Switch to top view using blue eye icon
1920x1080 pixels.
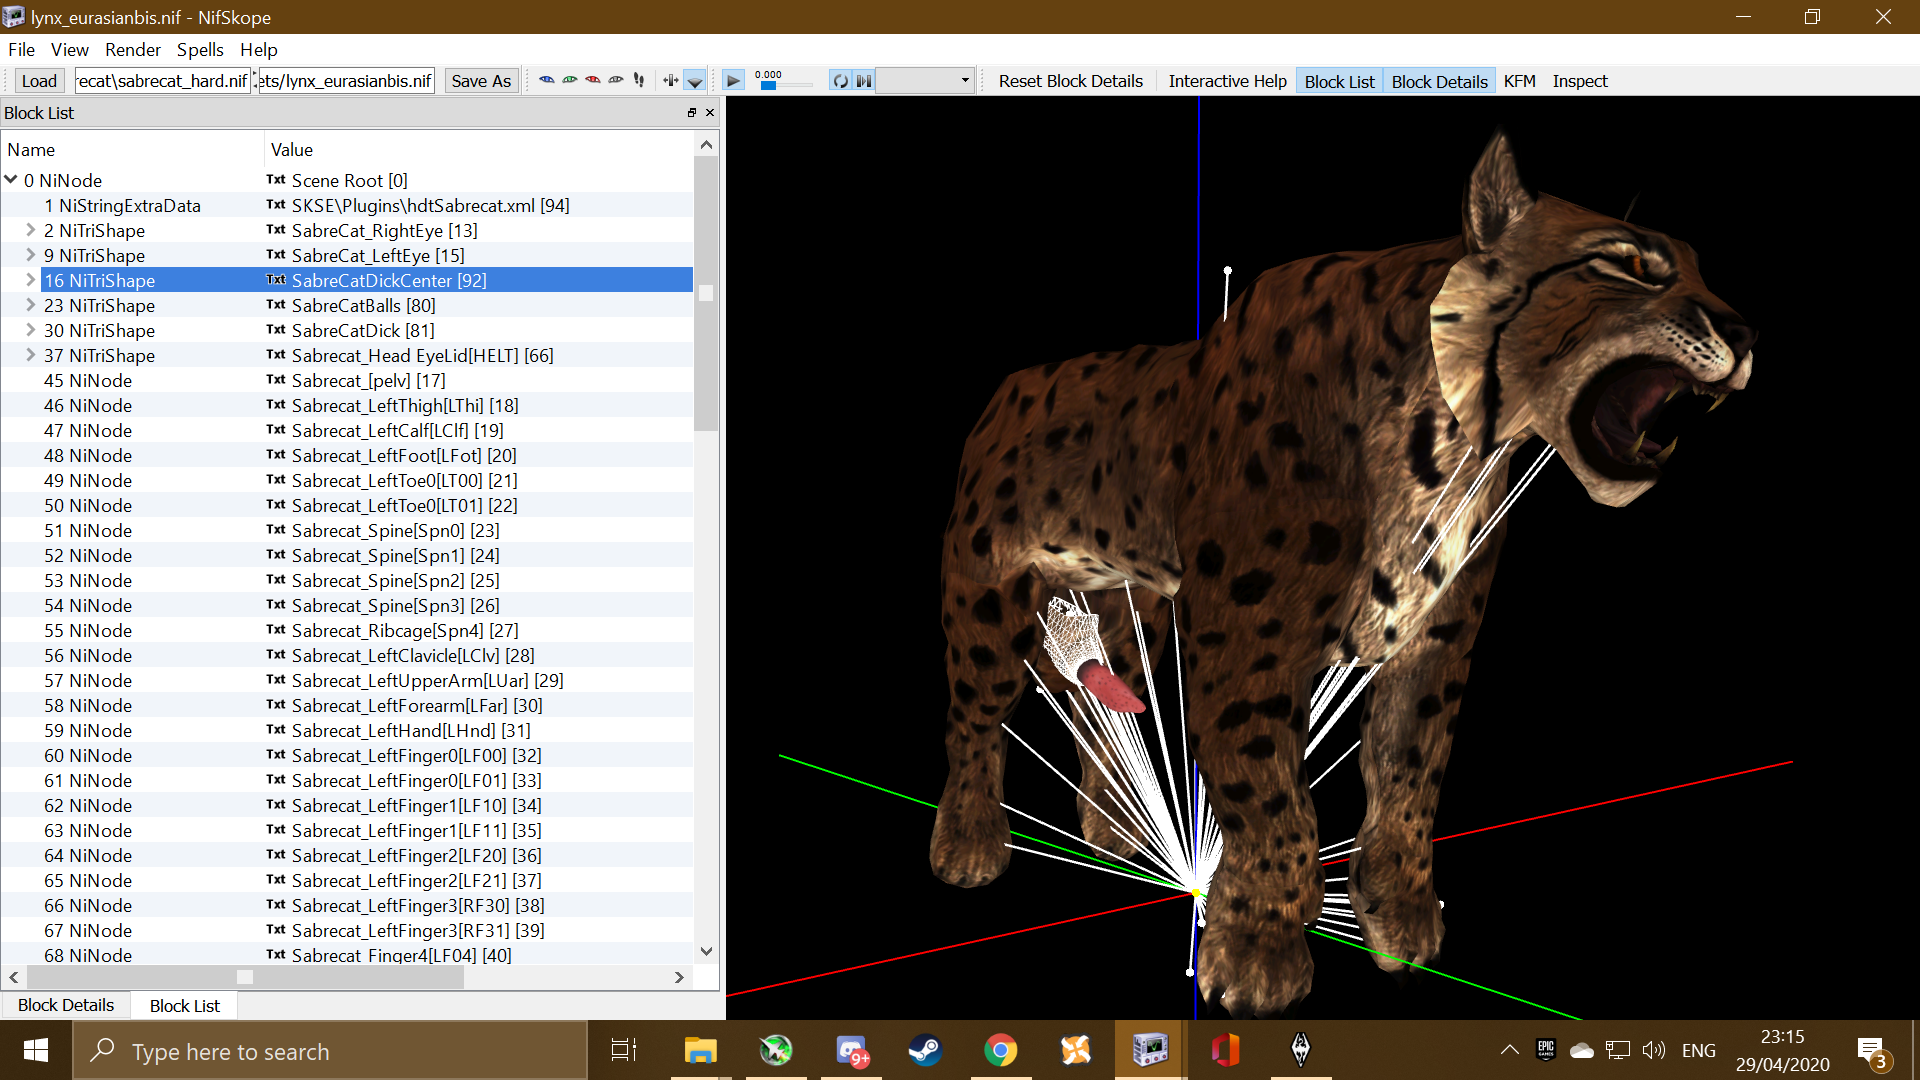547,81
